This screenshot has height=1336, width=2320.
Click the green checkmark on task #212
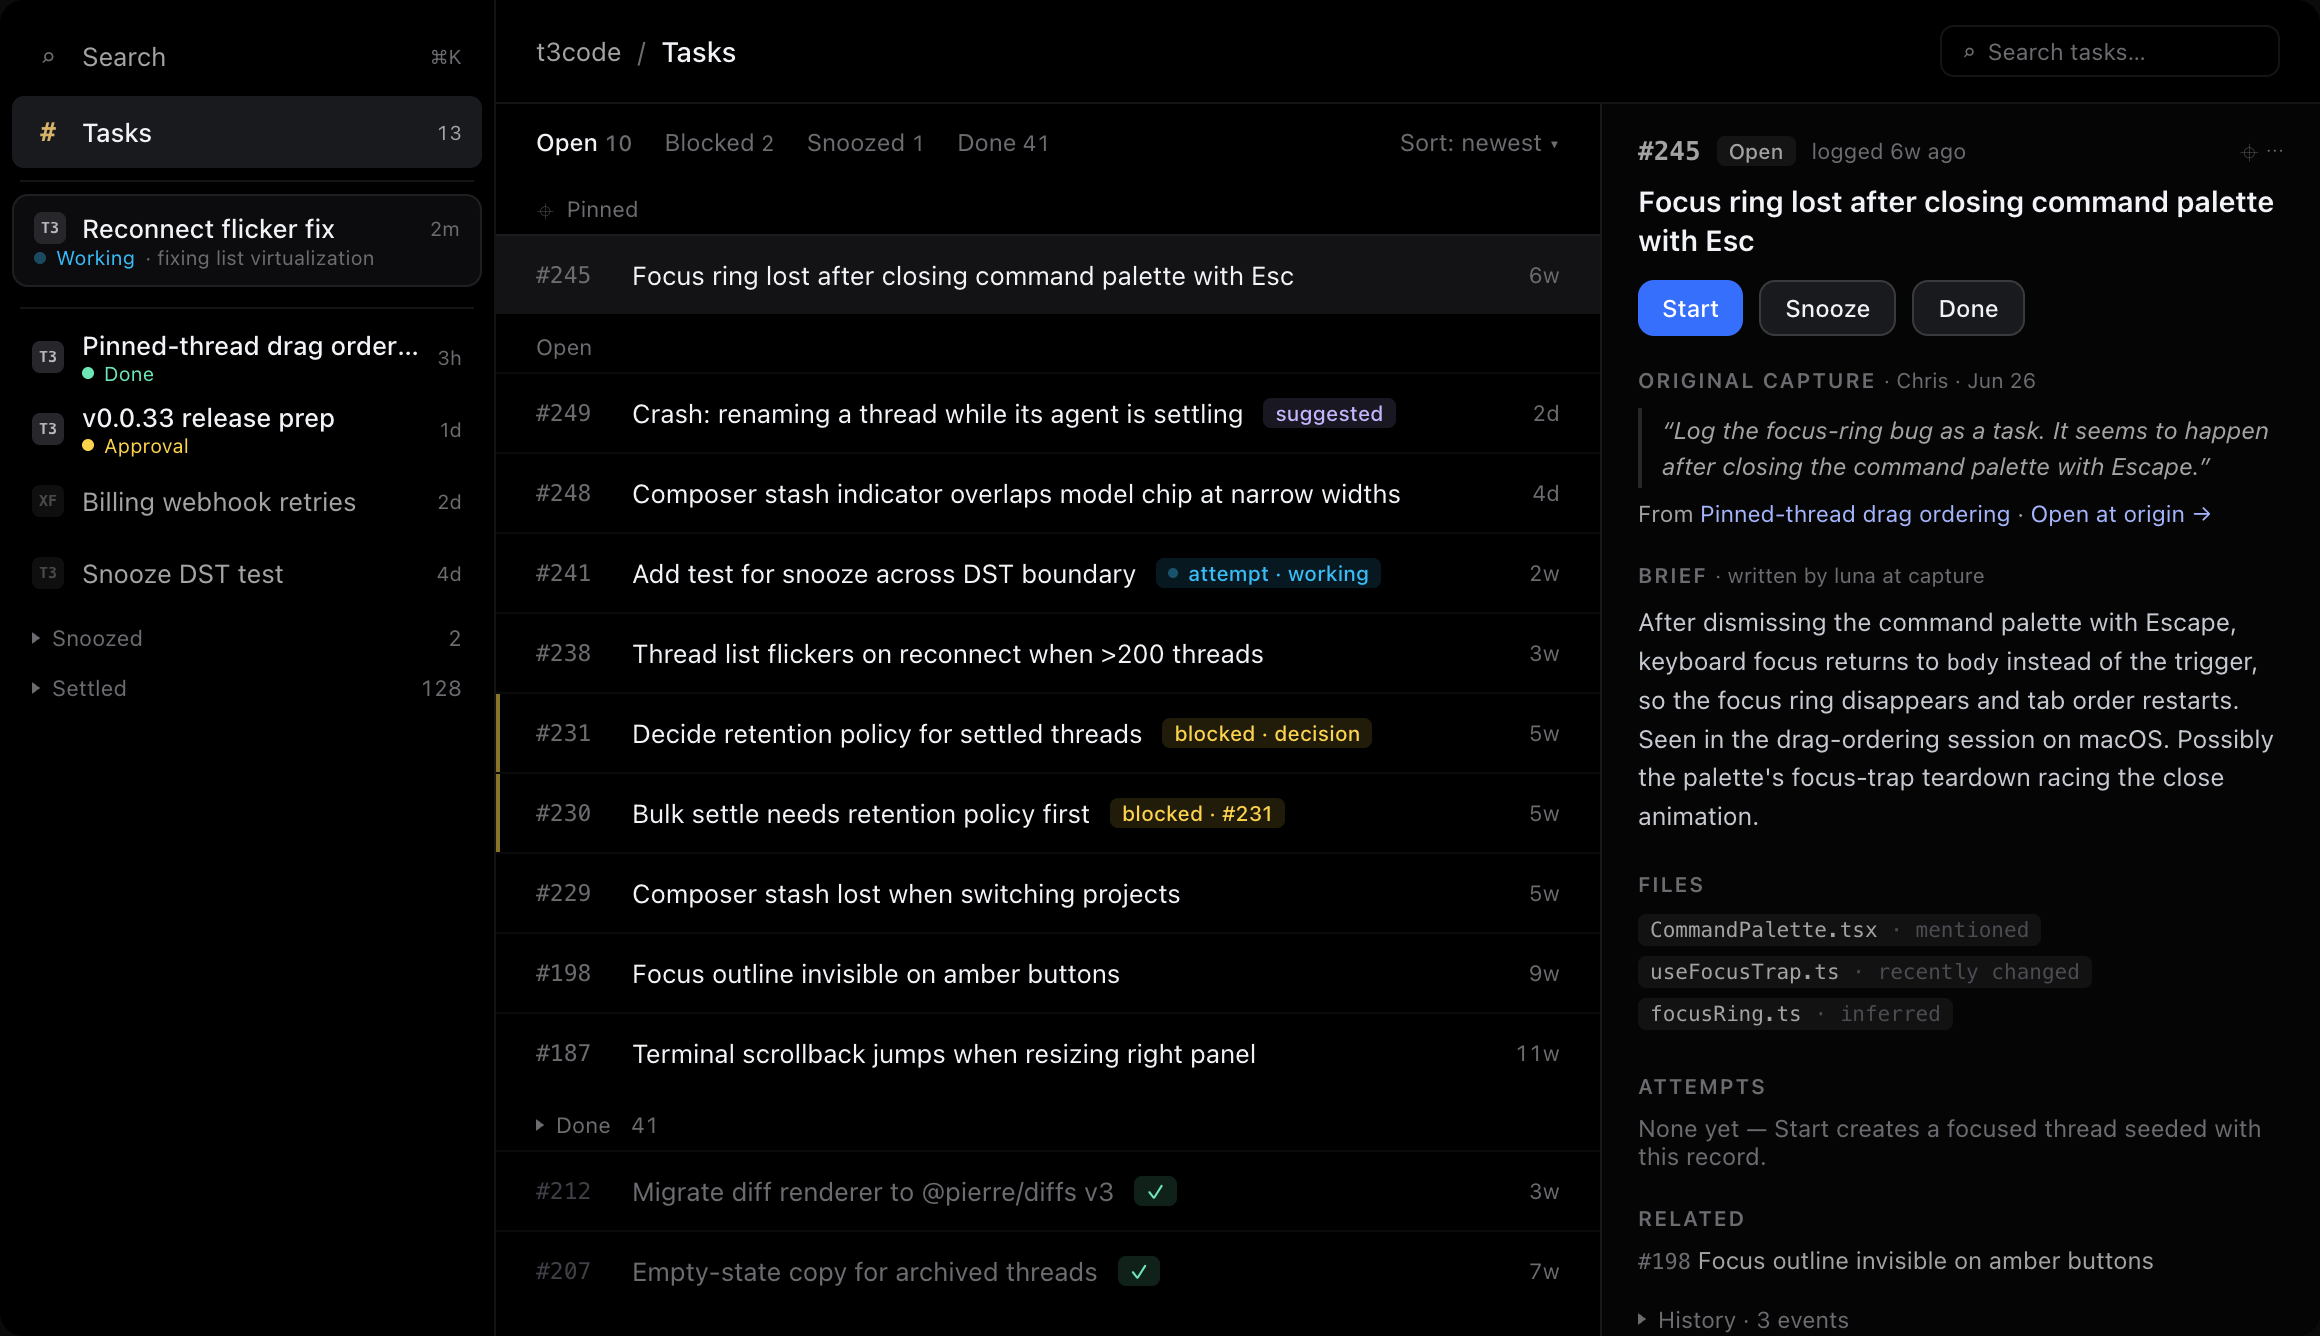click(1155, 1191)
